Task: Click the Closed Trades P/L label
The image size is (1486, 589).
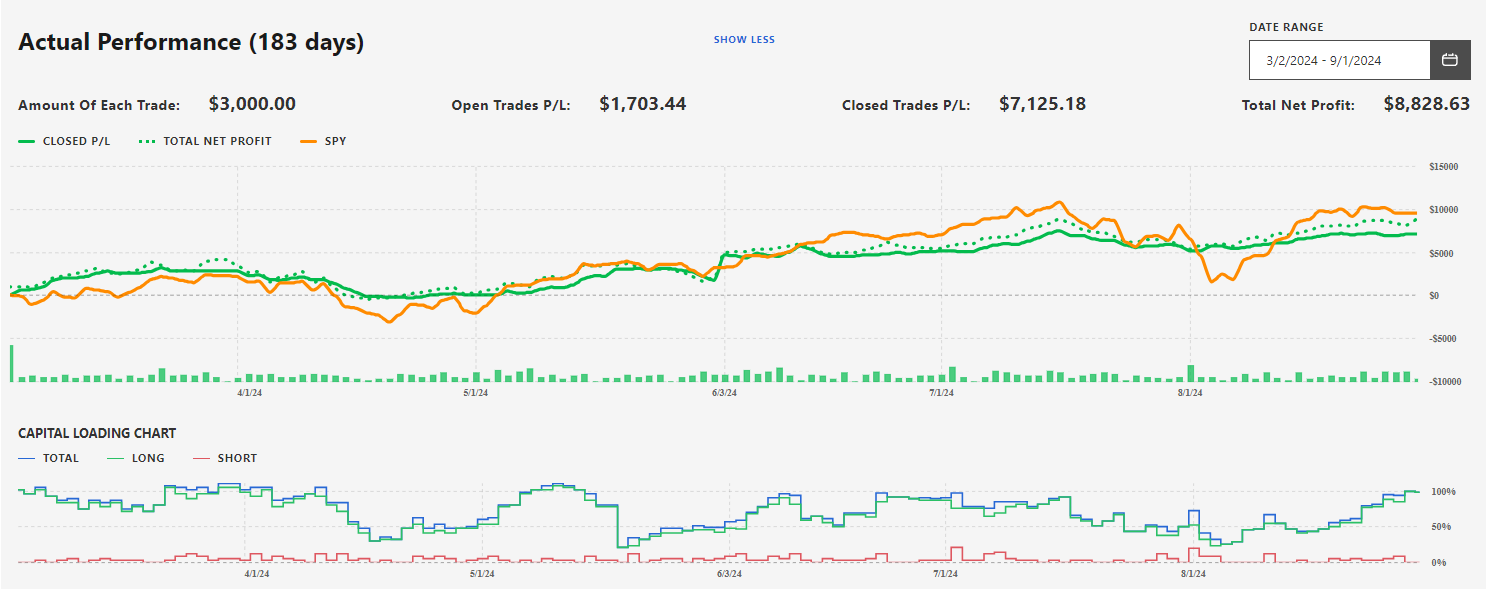Action: tap(906, 105)
